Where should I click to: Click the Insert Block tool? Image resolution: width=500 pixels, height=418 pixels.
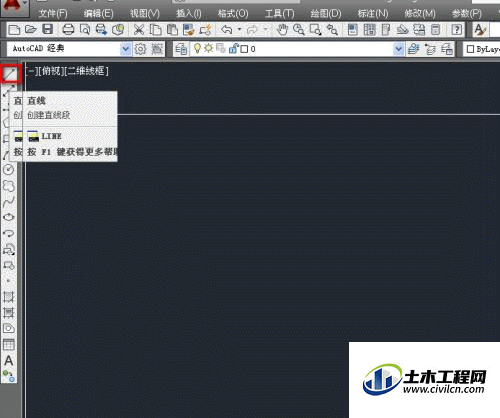tap(9, 249)
